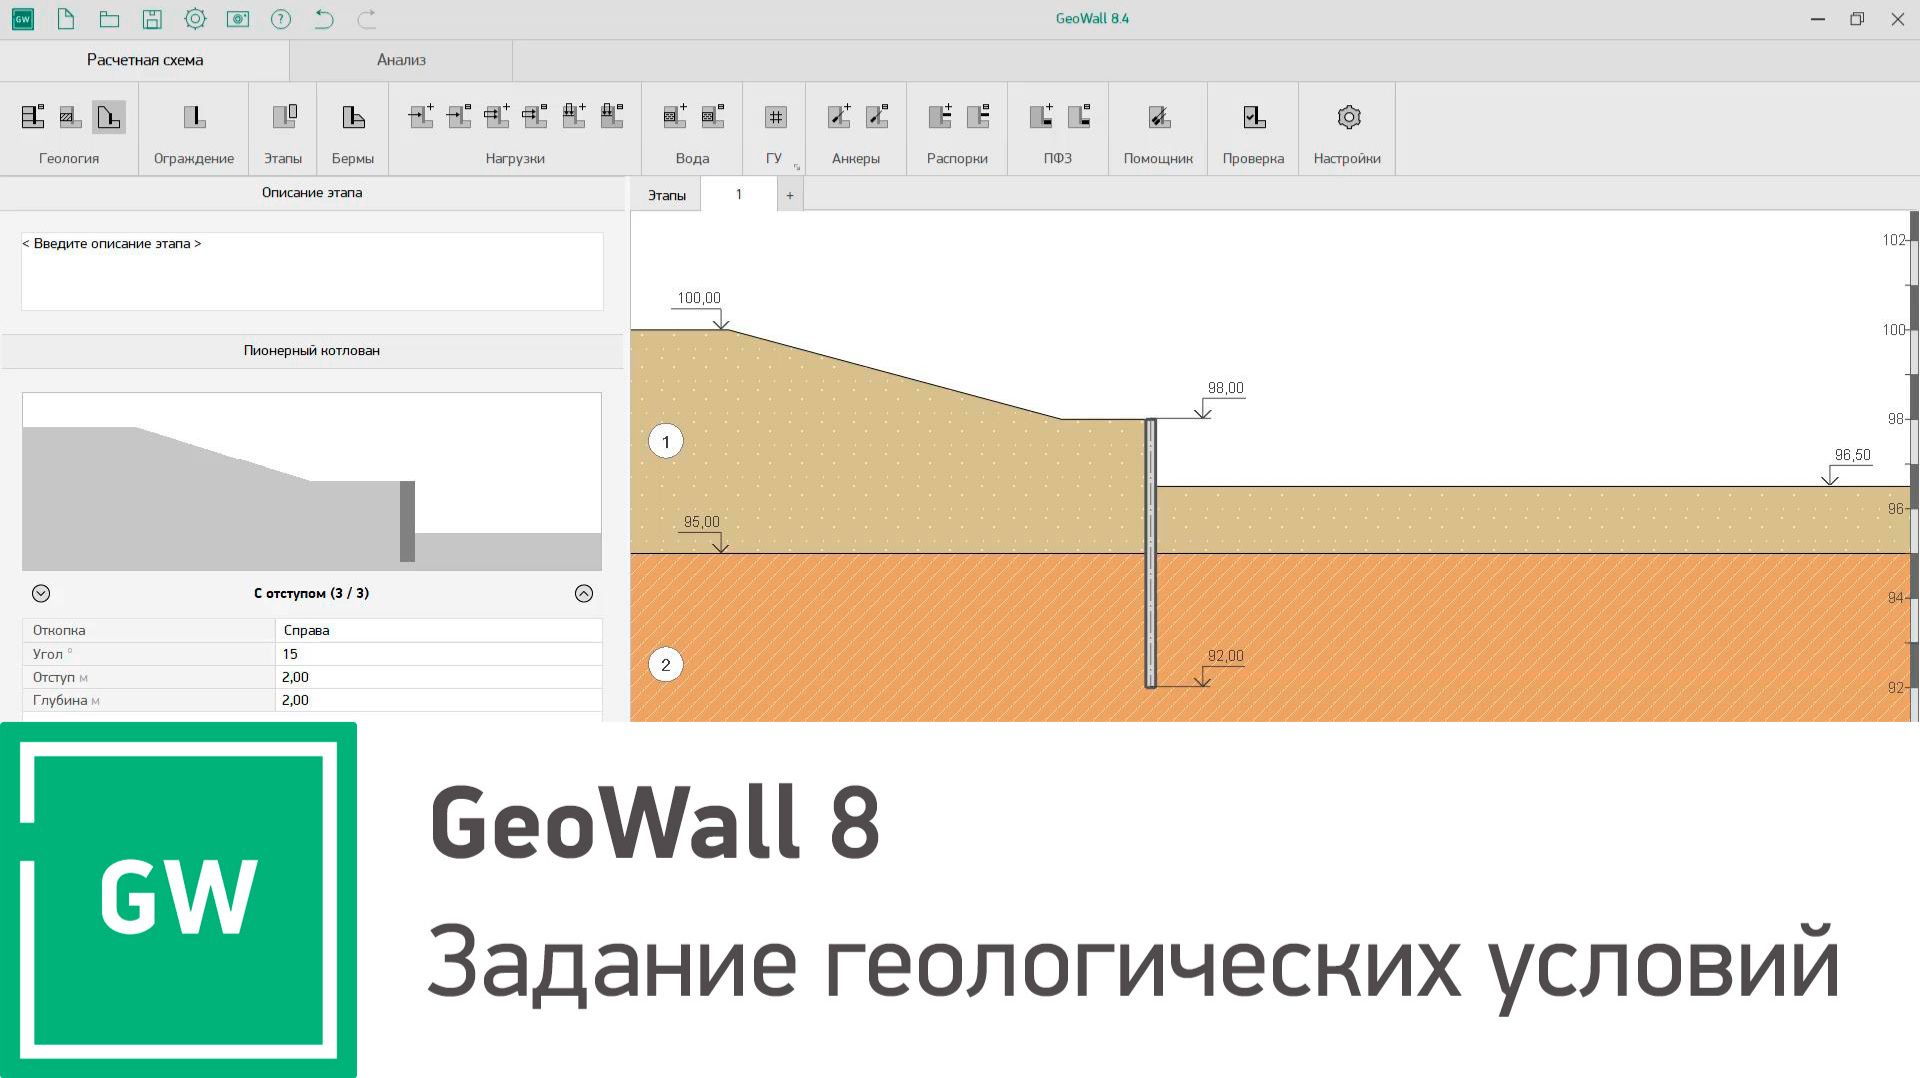Click the stage description text field
This screenshot has width=1920, height=1078.
click(x=312, y=271)
